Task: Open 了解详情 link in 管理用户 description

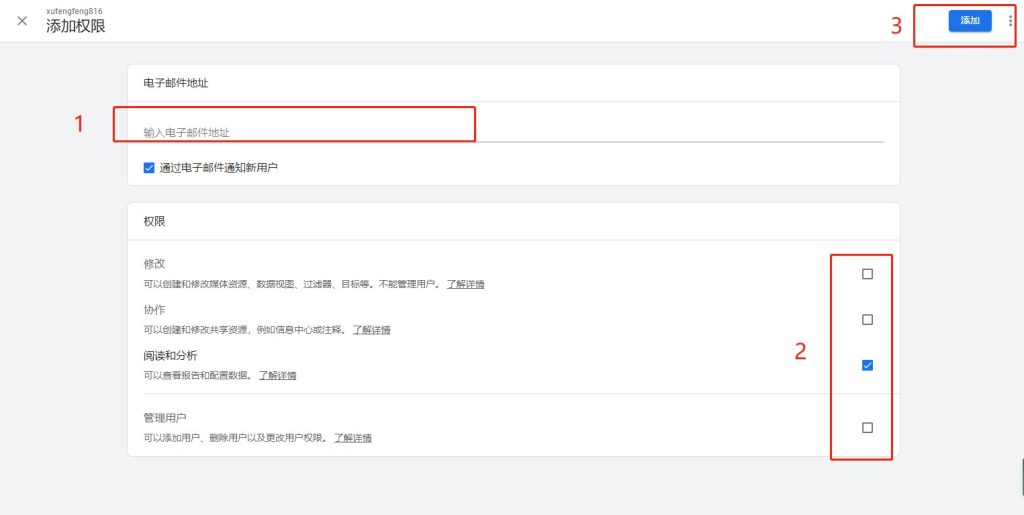Action: point(352,438)
